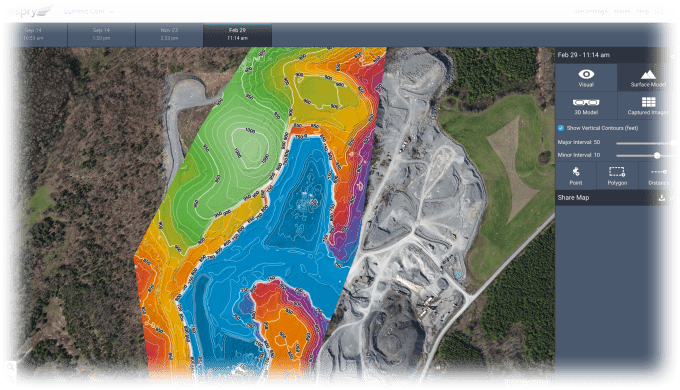The width and height of the screenshot is (680, 390).
Task: Open the 3D Model glasses view
Action: 586,106
